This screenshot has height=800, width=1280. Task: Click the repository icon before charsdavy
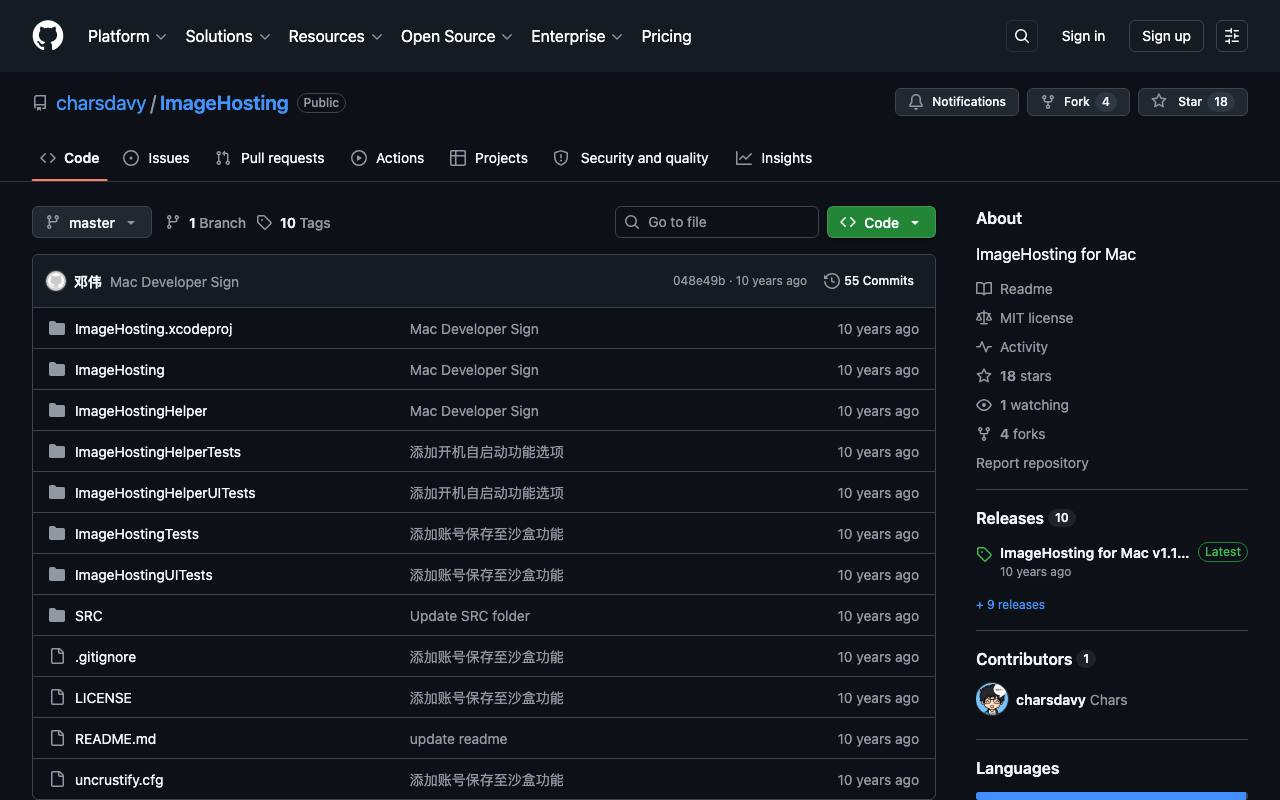[x=40, y=103]
